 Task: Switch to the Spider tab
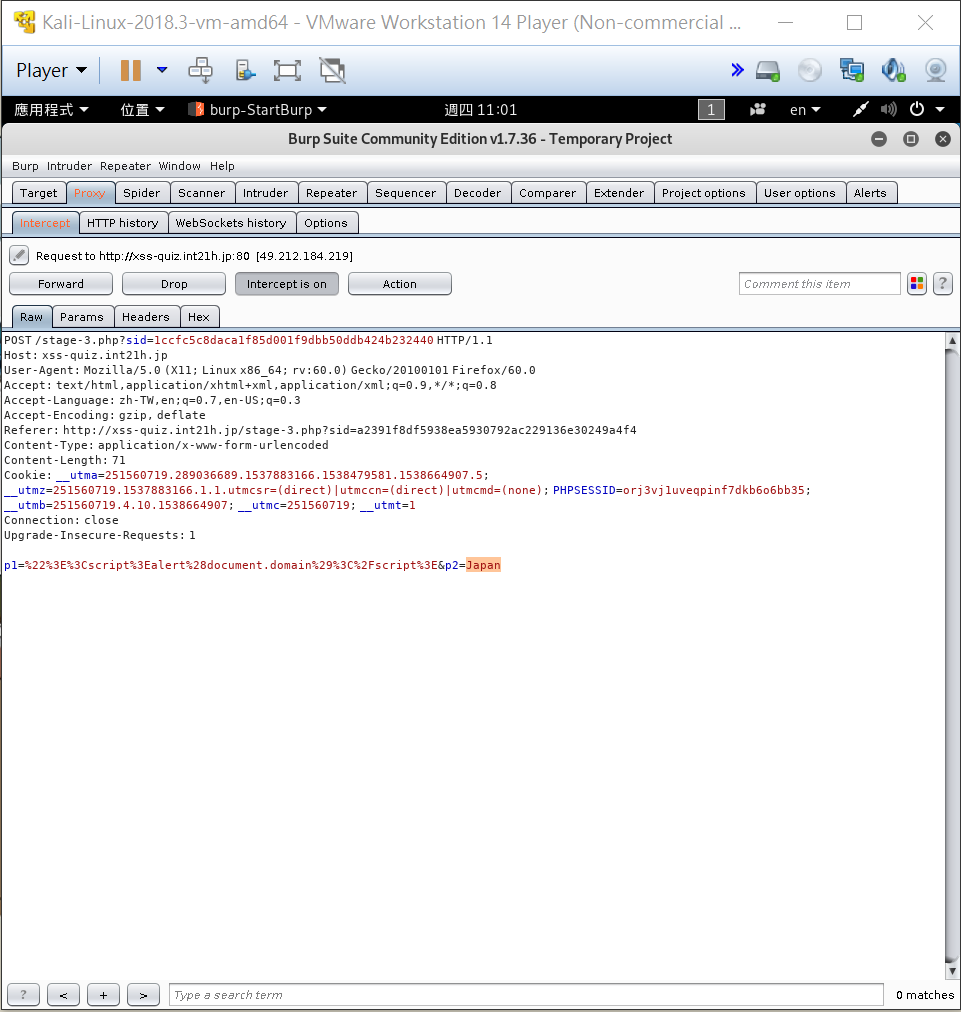(x=141, y=193)
